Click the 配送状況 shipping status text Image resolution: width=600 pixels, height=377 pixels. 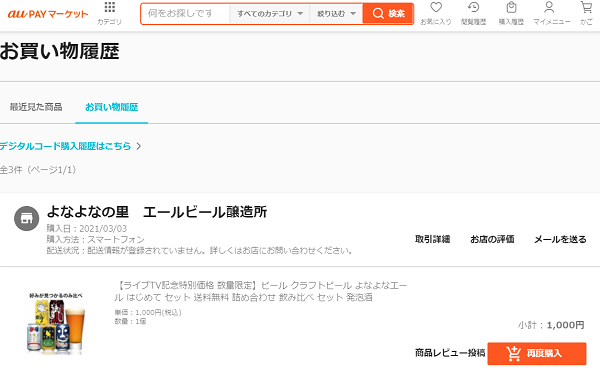coord(199,251)
